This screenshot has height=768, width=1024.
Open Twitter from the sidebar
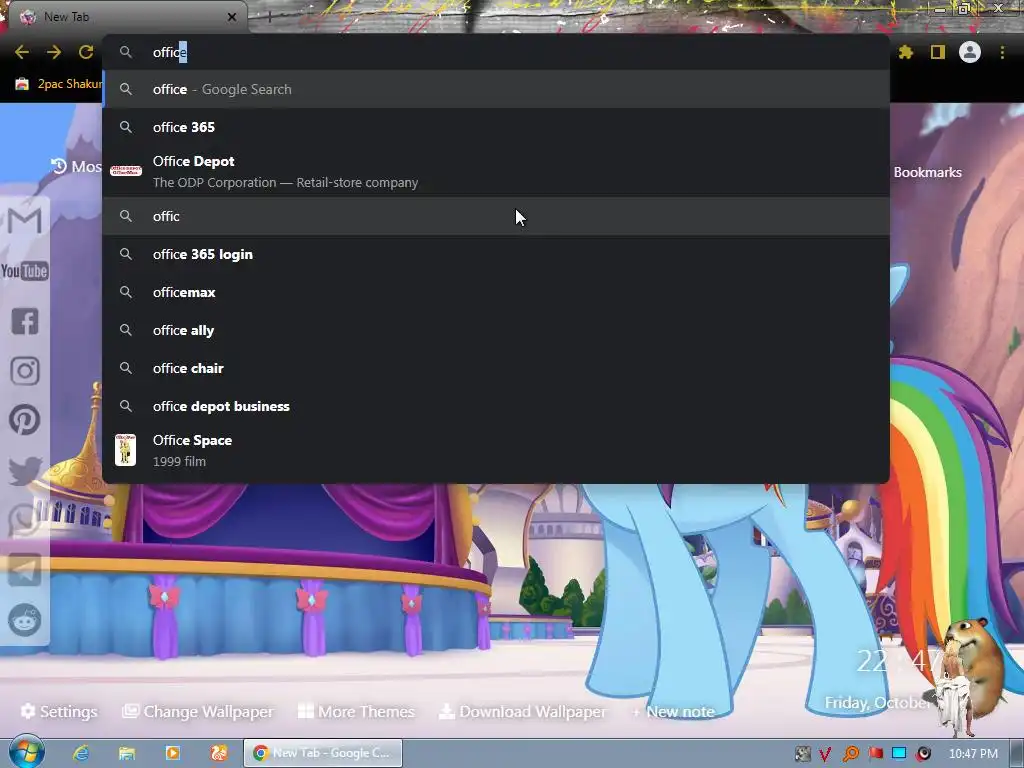click(x=25, y=470)
